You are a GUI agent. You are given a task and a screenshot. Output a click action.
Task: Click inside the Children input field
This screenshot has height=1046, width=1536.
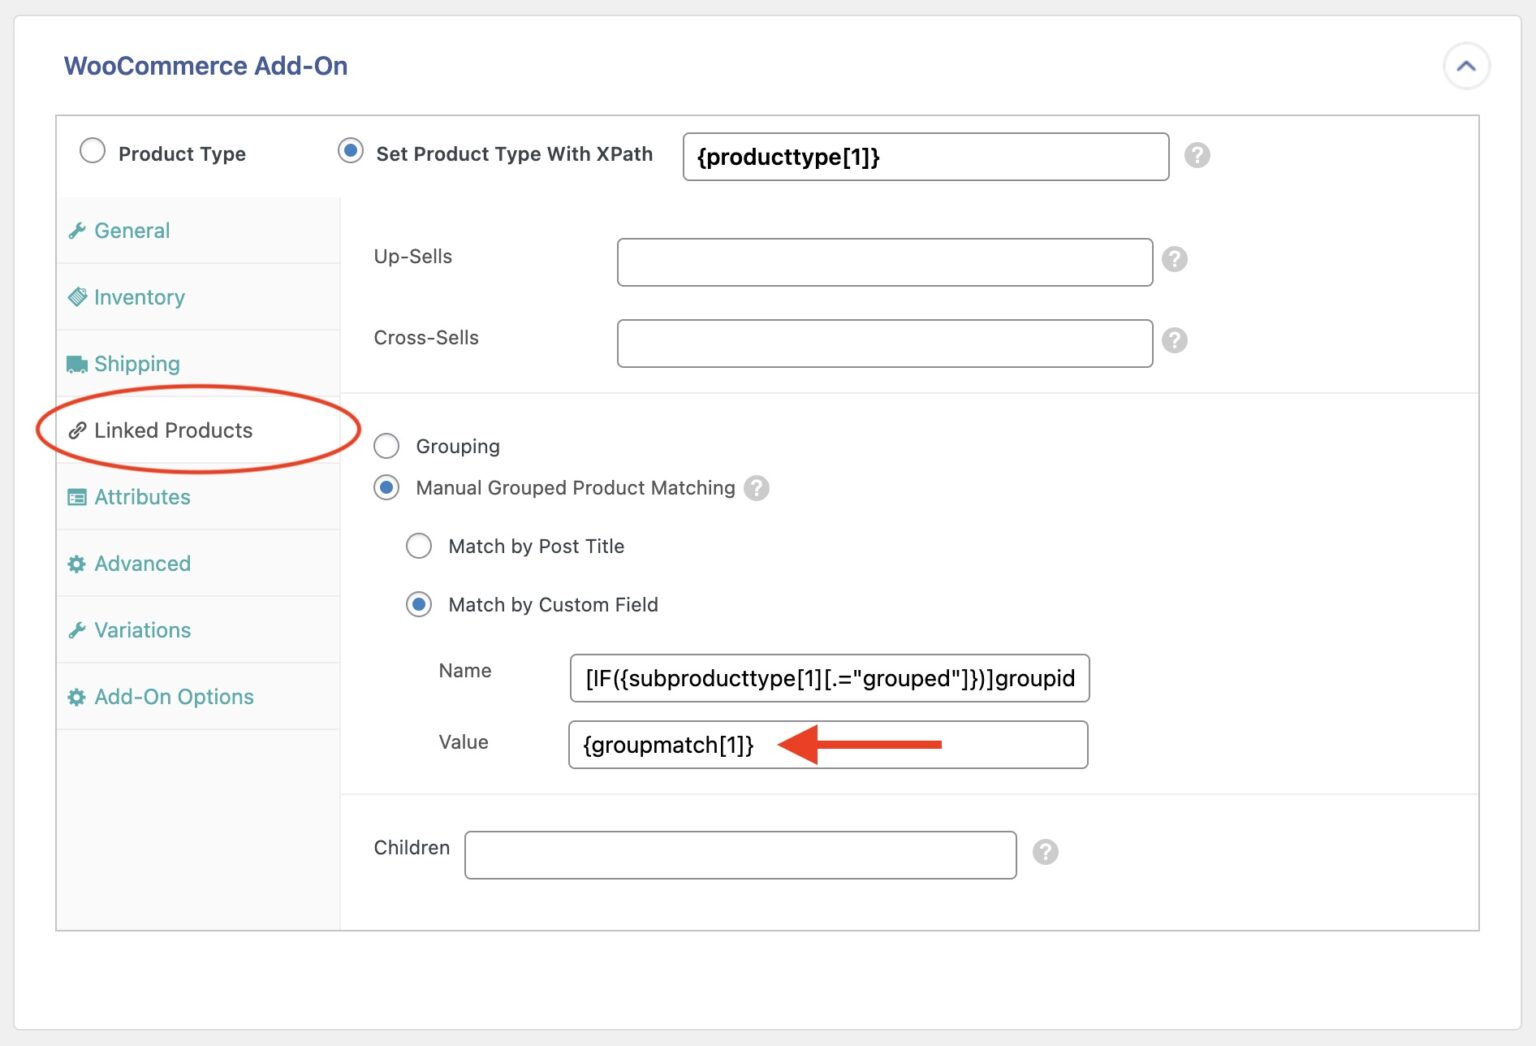pos(740,854)
